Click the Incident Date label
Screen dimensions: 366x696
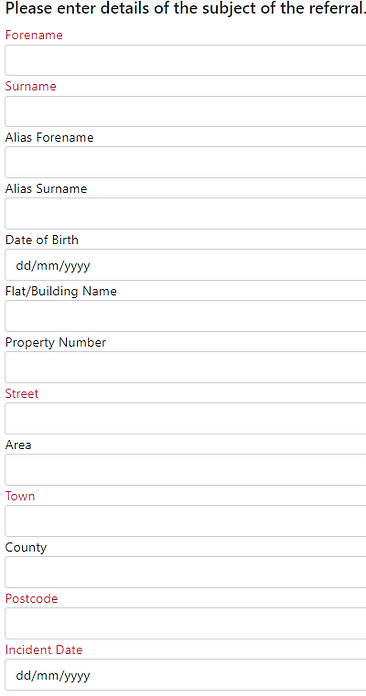click(44, 650)
